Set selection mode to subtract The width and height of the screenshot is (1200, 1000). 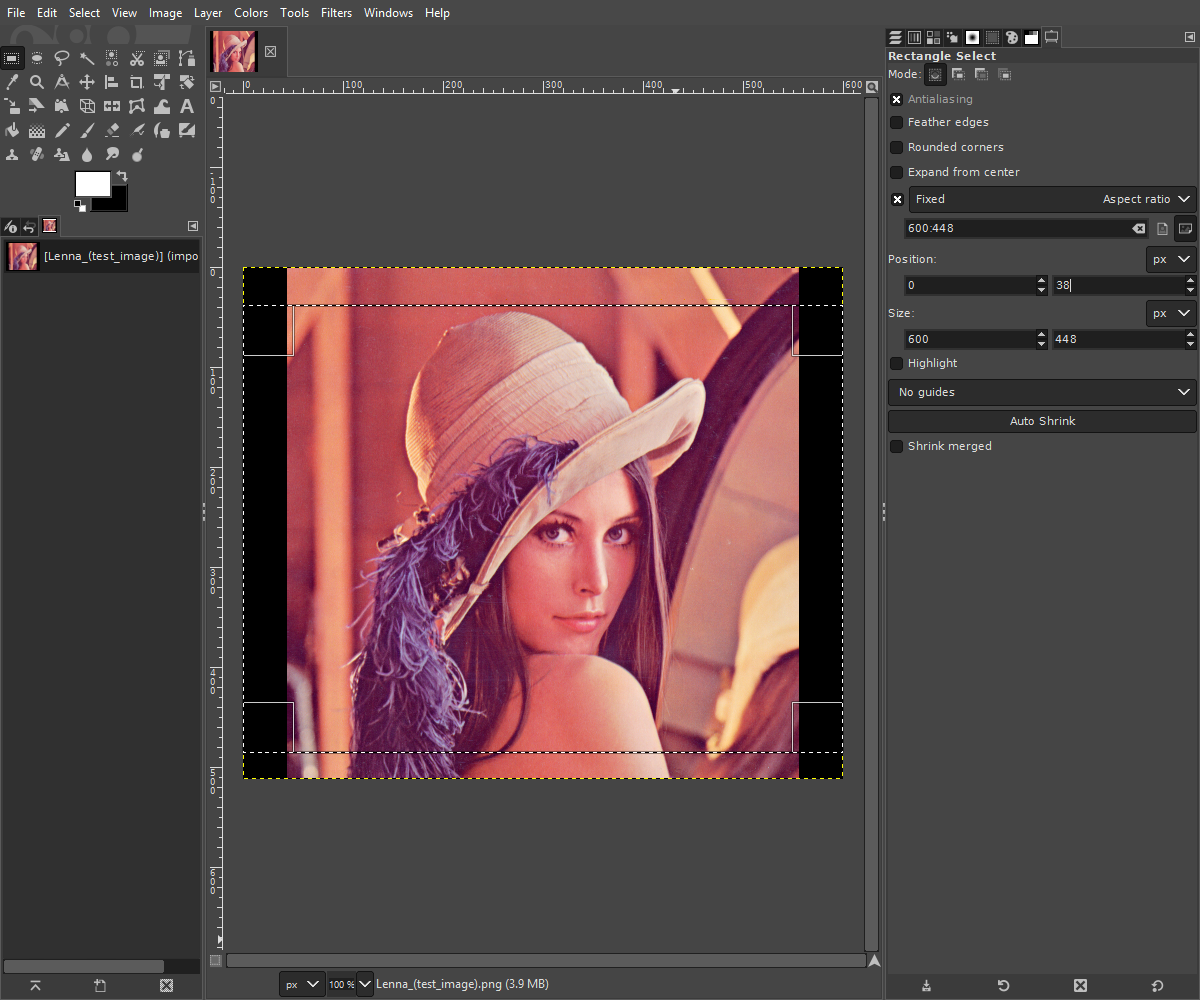click(x=981, y=74)
